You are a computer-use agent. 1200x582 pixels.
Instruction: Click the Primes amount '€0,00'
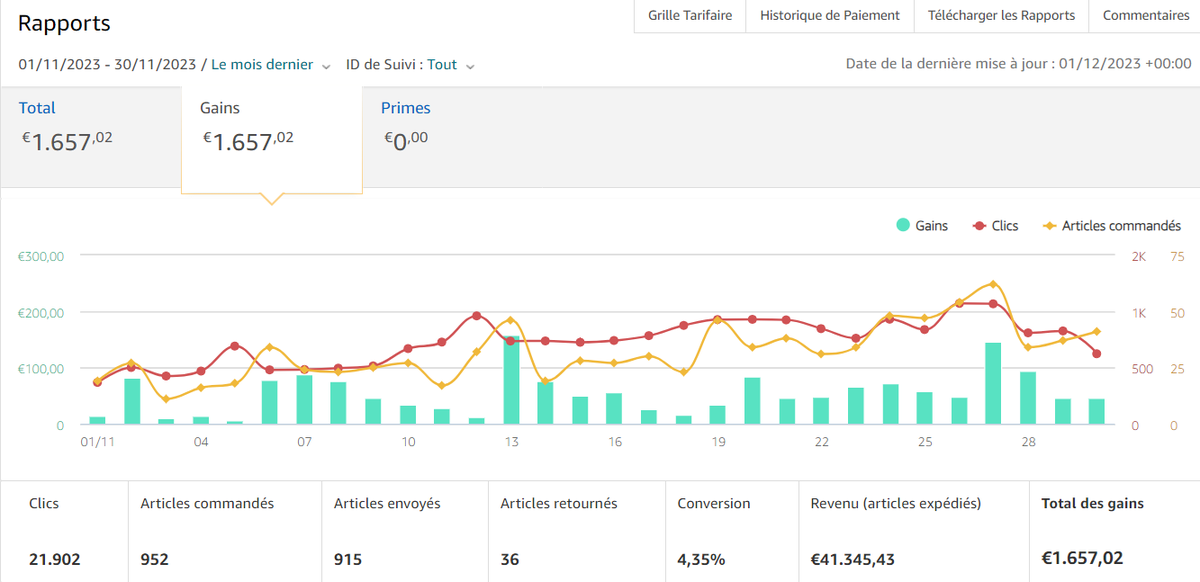pos(407,139)
